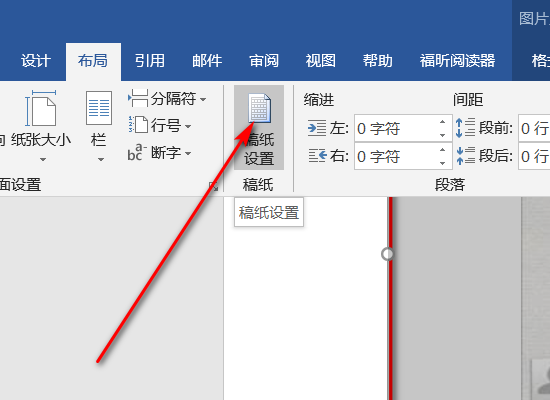Image resolution: width=550 pixels, height=400 pixels.
Task: Expand the 行号 line numbers dropdown
Action: tap(188, 126)
